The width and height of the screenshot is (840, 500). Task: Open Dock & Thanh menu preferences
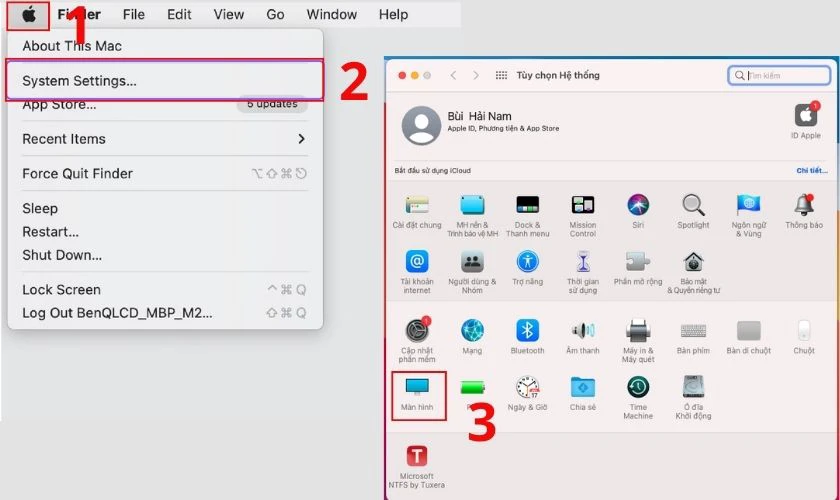pos(527,205)
